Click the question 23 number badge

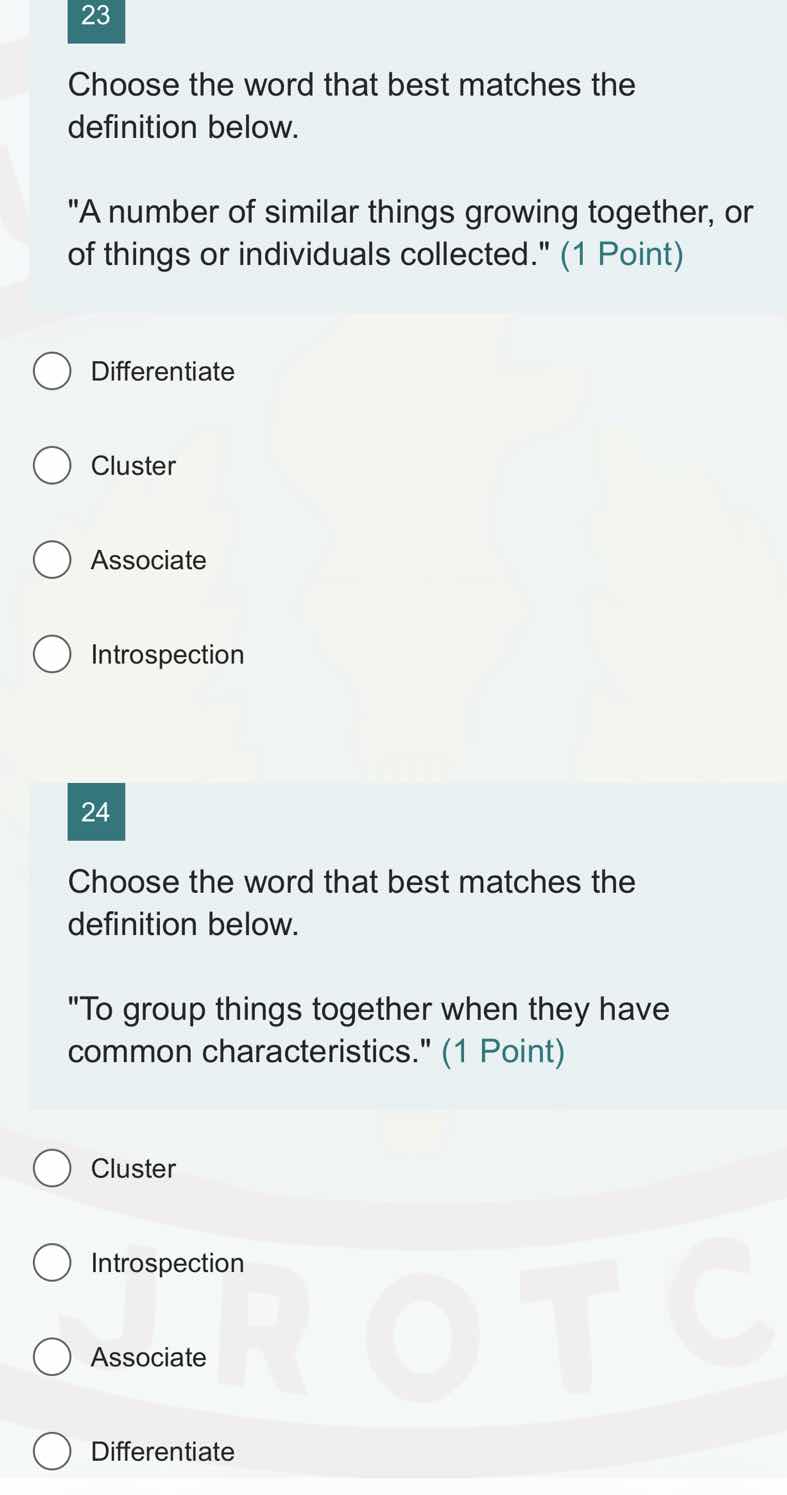[95, 17]
